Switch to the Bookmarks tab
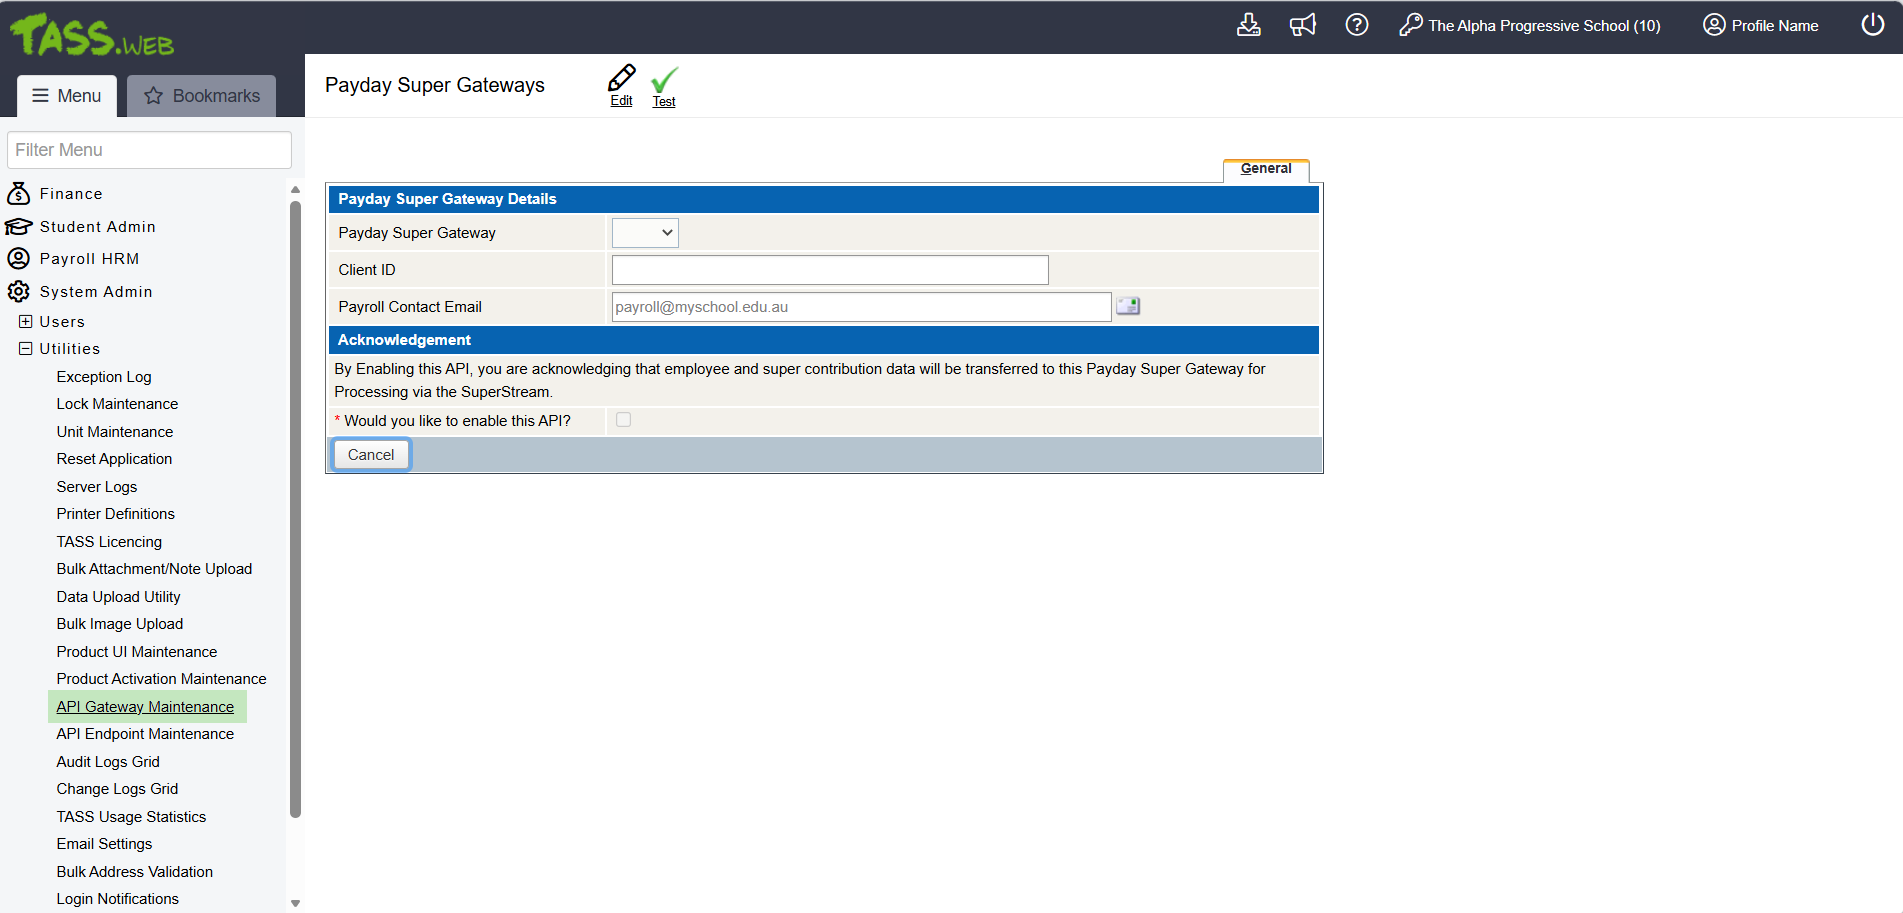Viewport: 1903px width, 913px height. 202,96
